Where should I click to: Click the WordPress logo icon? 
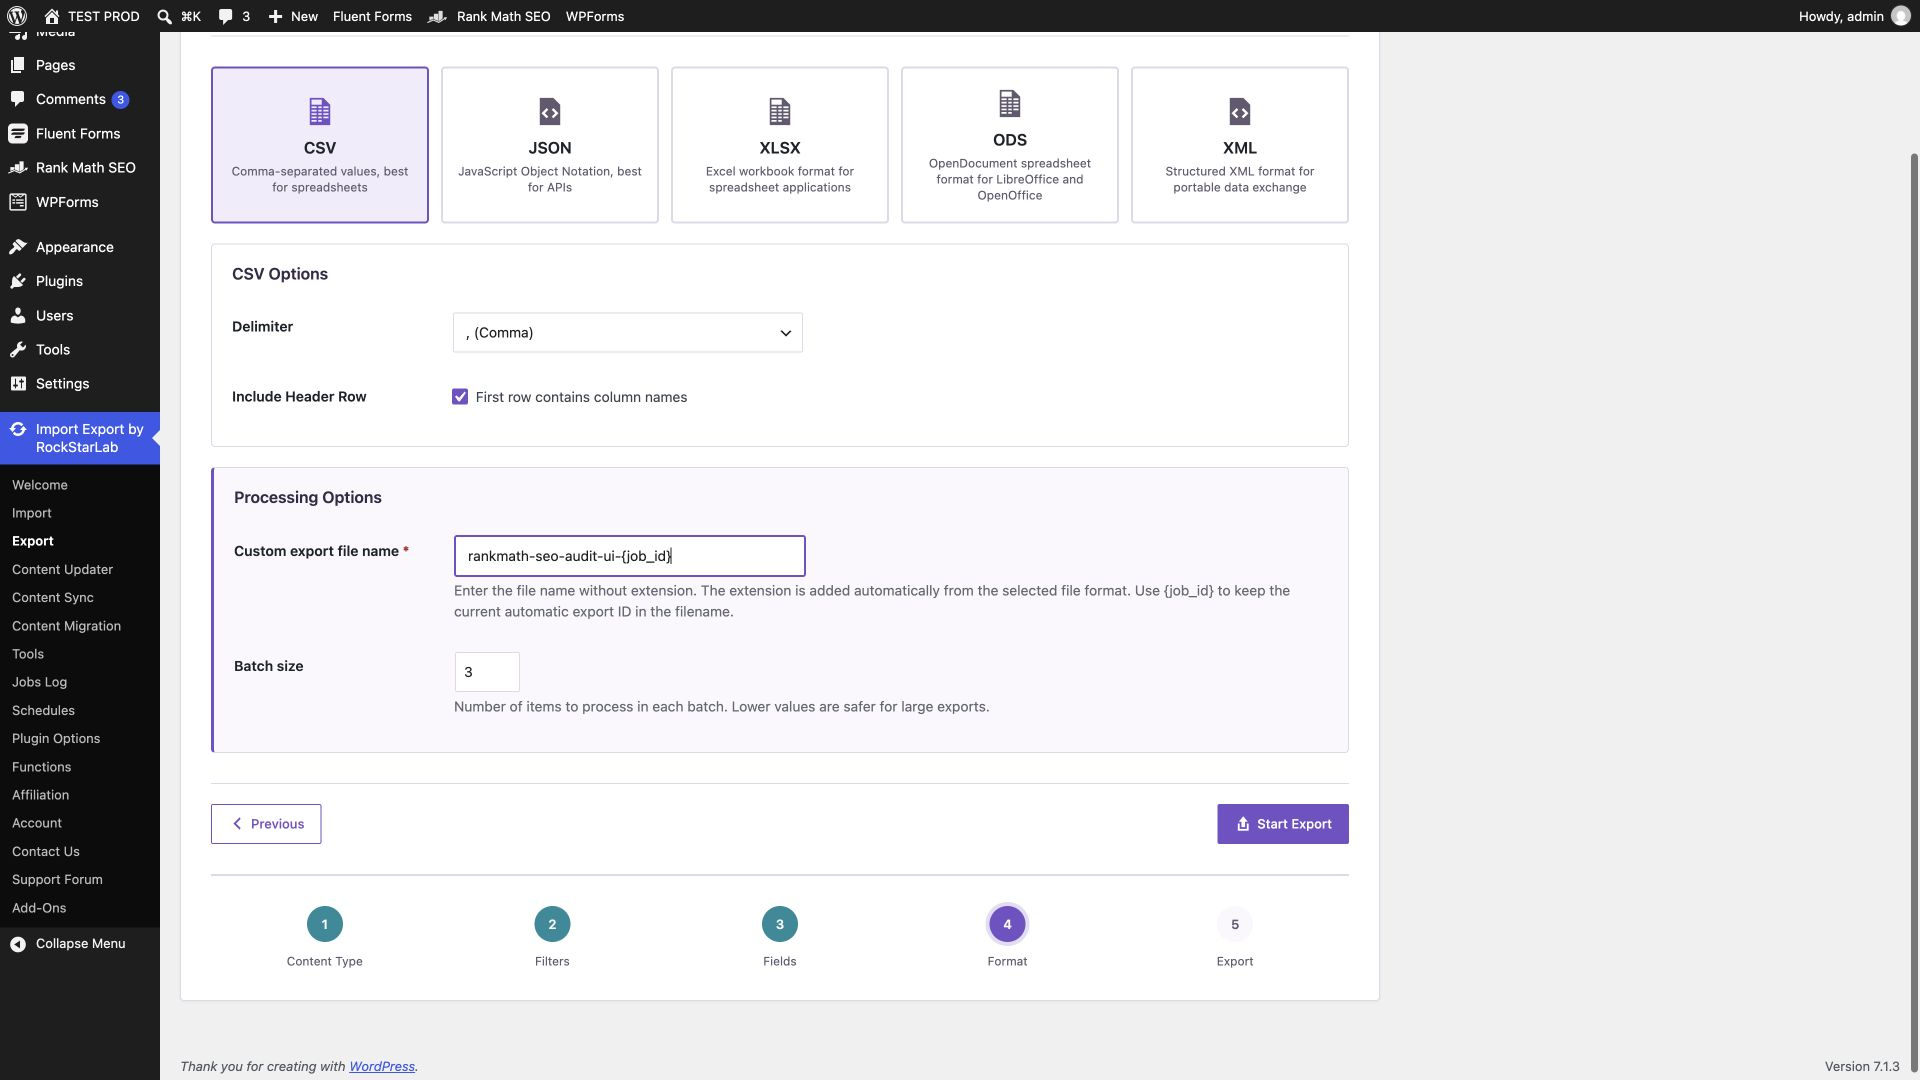tap(17, 16)
